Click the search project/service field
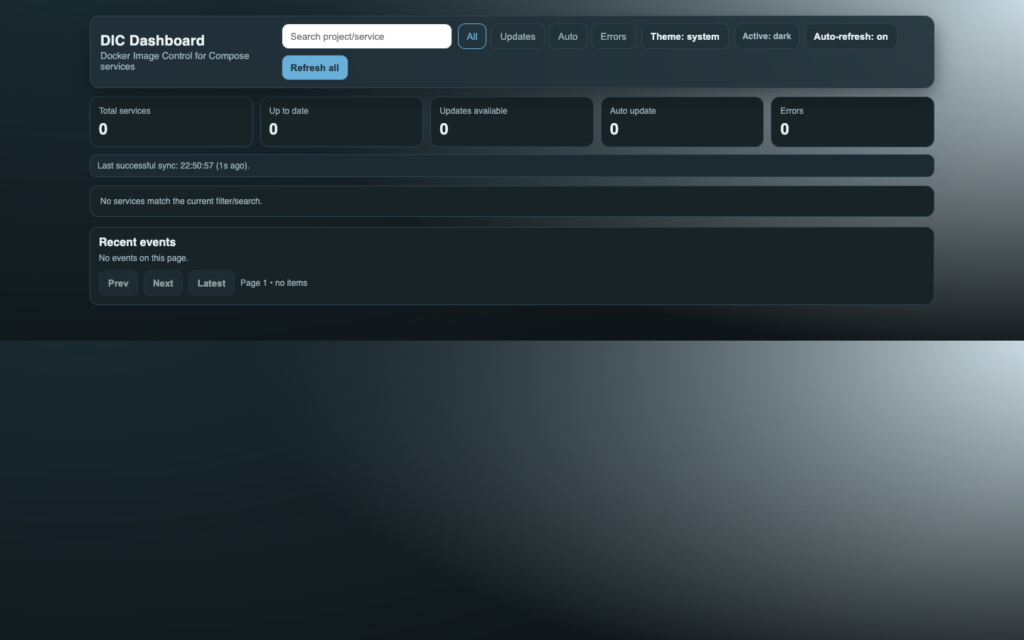The image size is (1024, 640). [366, 36]
